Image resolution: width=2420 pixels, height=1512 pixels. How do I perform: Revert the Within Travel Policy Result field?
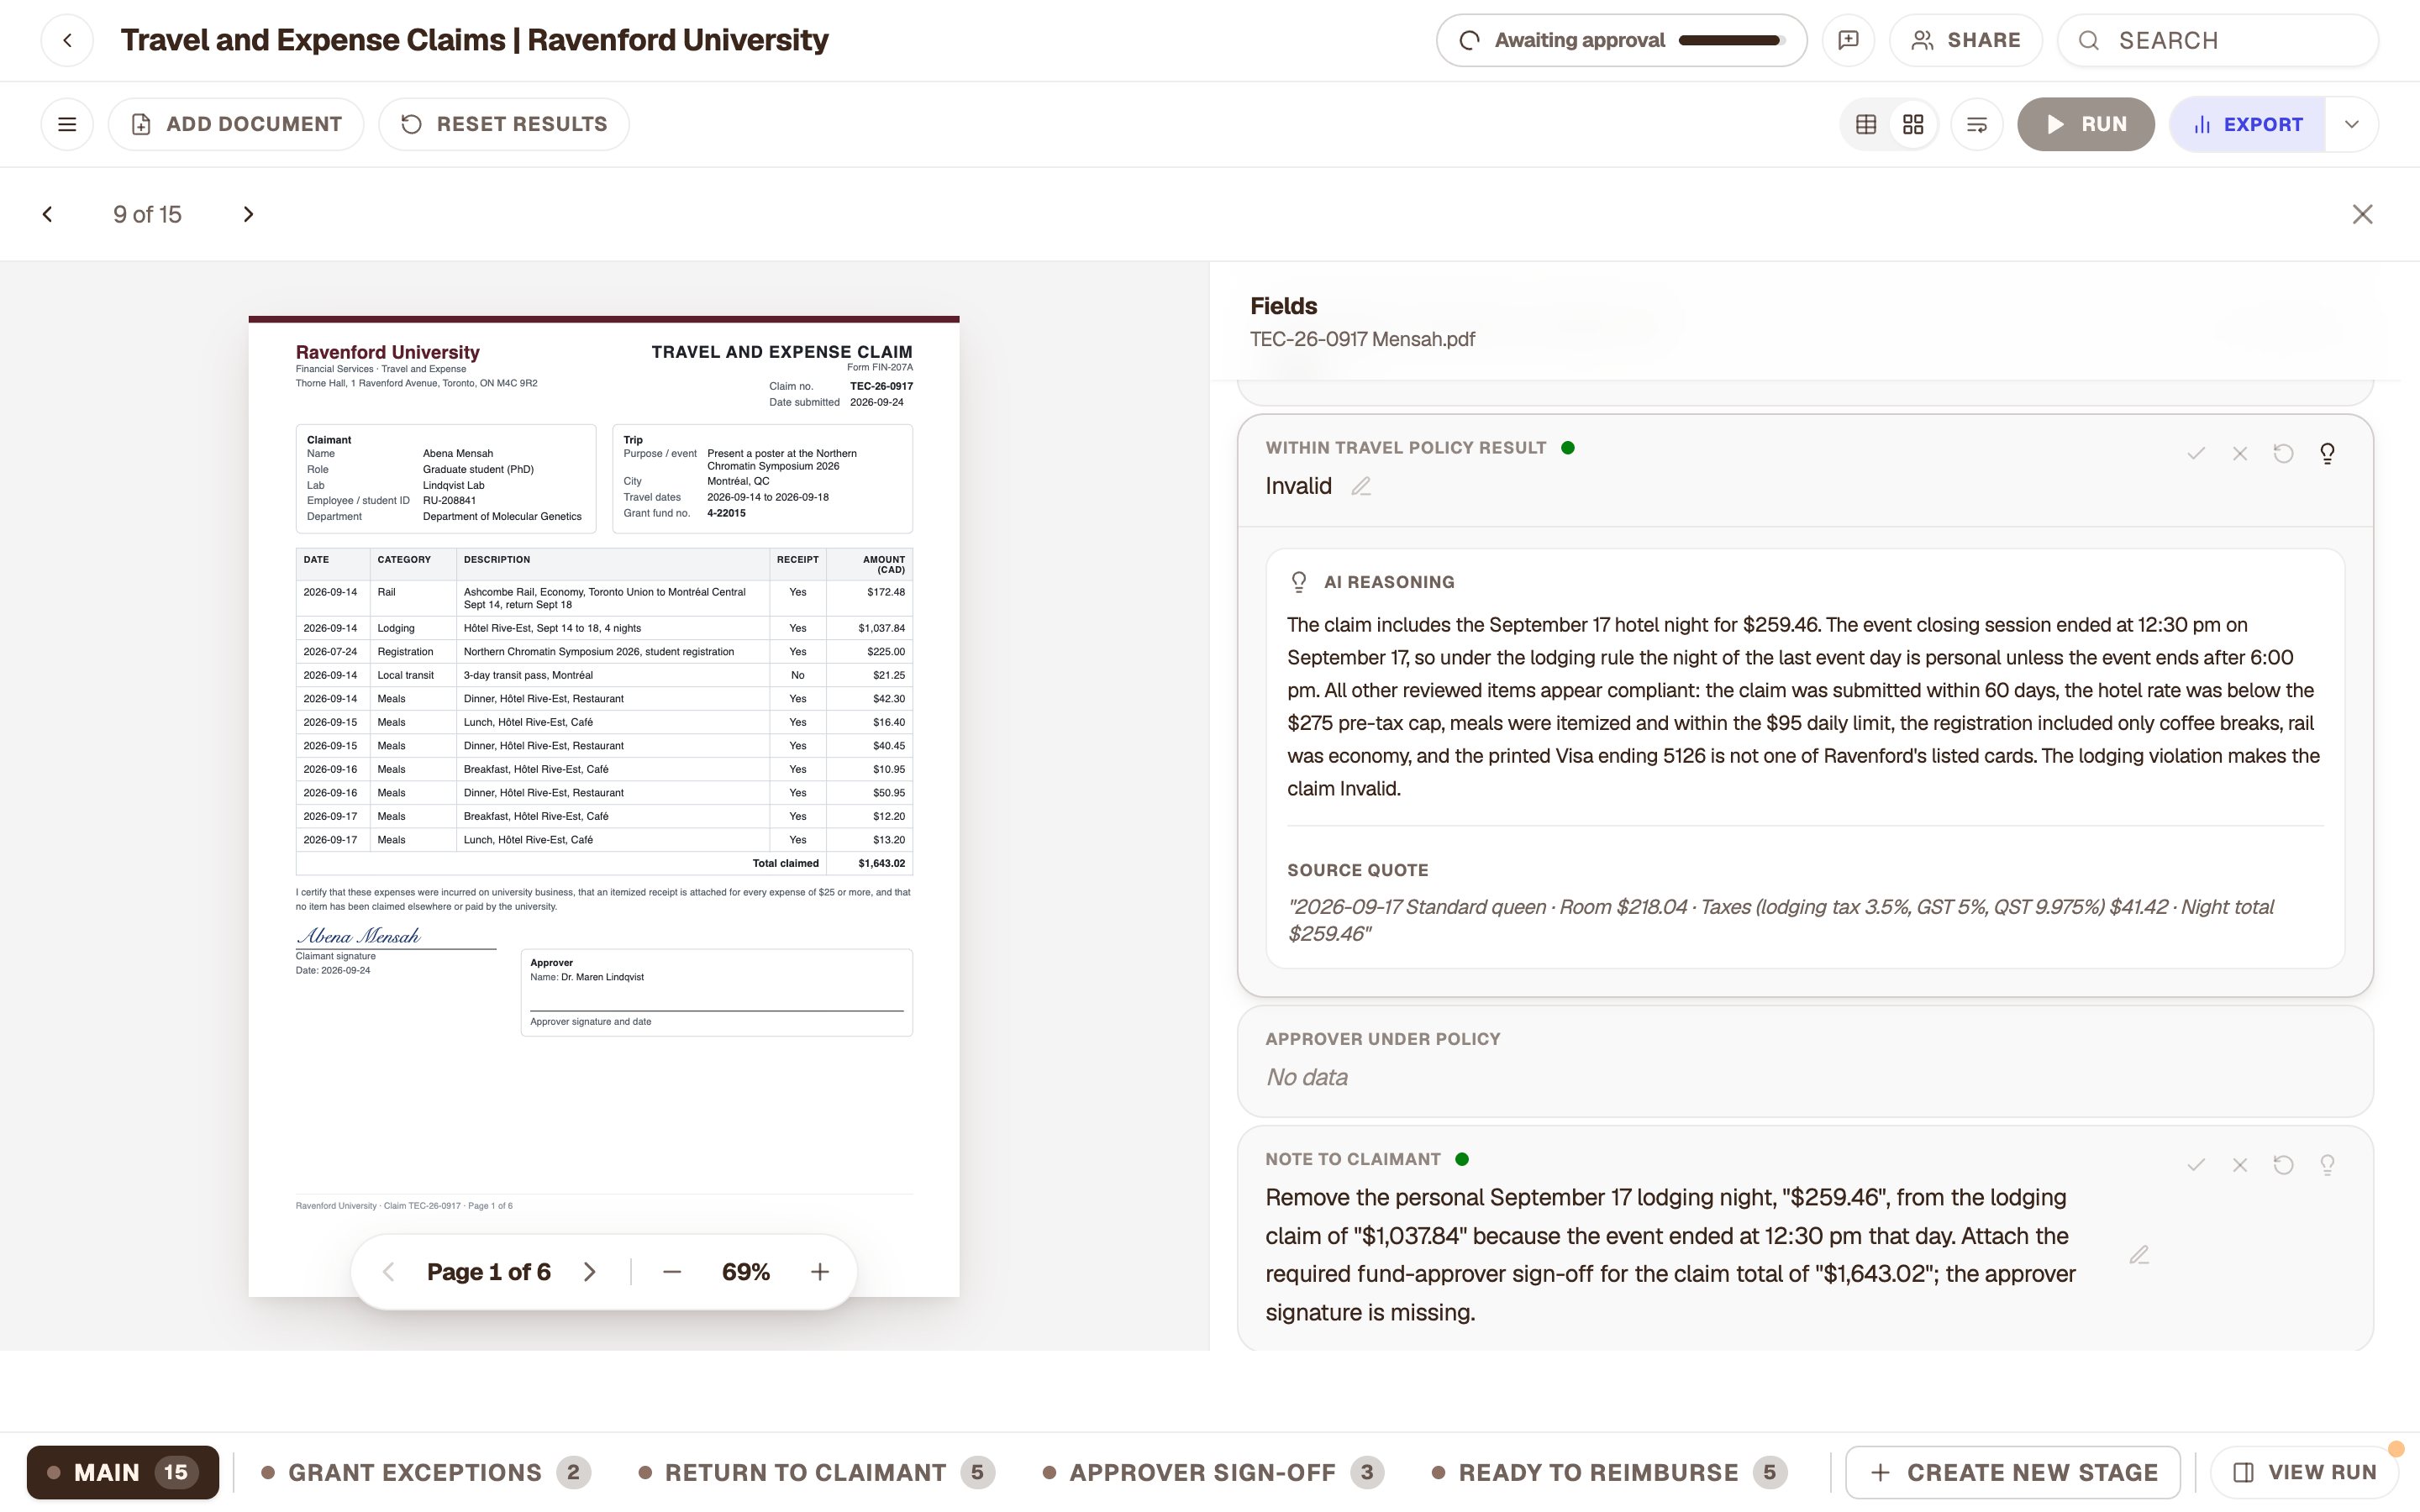(x=2283, y=454)
